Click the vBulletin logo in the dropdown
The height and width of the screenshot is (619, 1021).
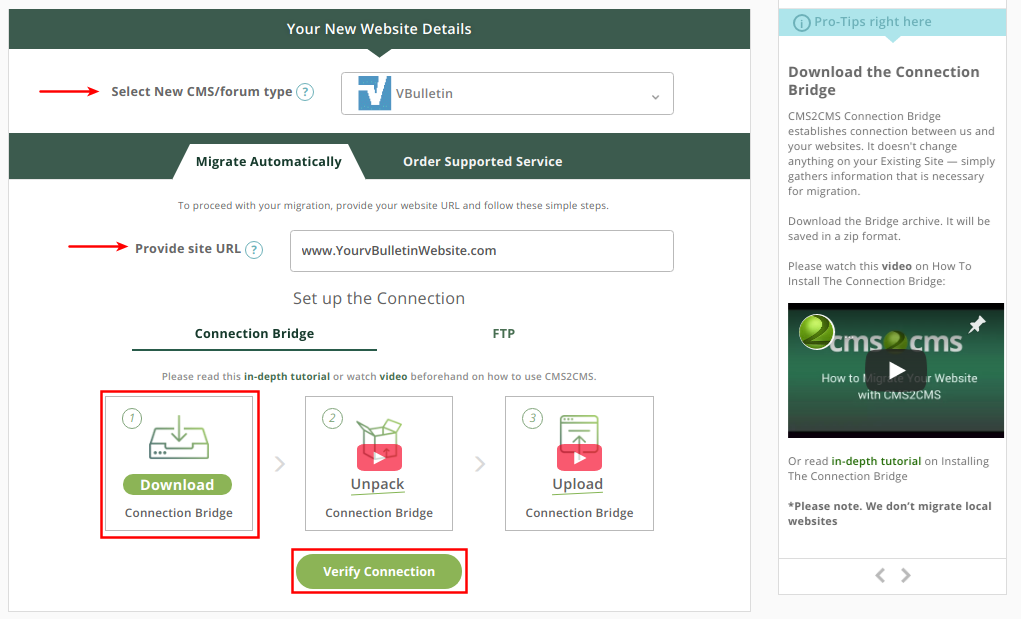pyautogui.click(x=374, y=93)
